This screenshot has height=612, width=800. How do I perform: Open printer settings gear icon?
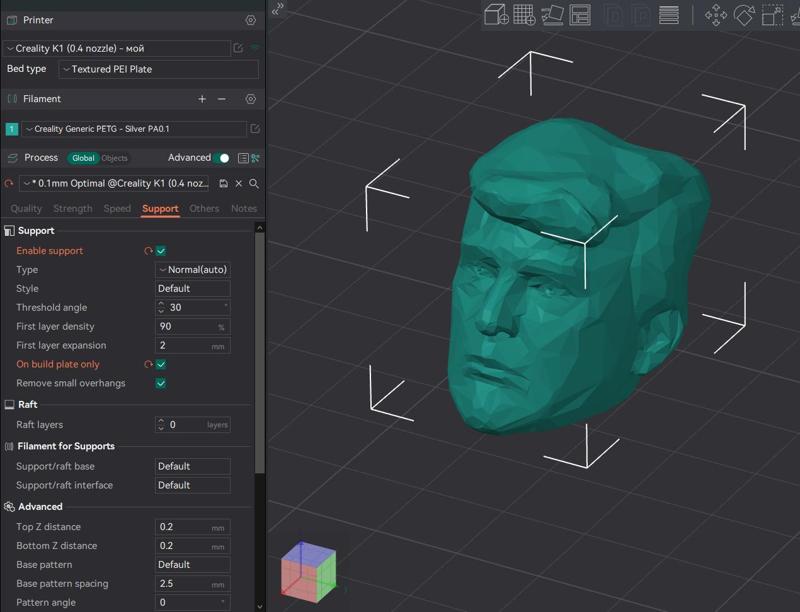pyautogui.click(x=251, y=20)
